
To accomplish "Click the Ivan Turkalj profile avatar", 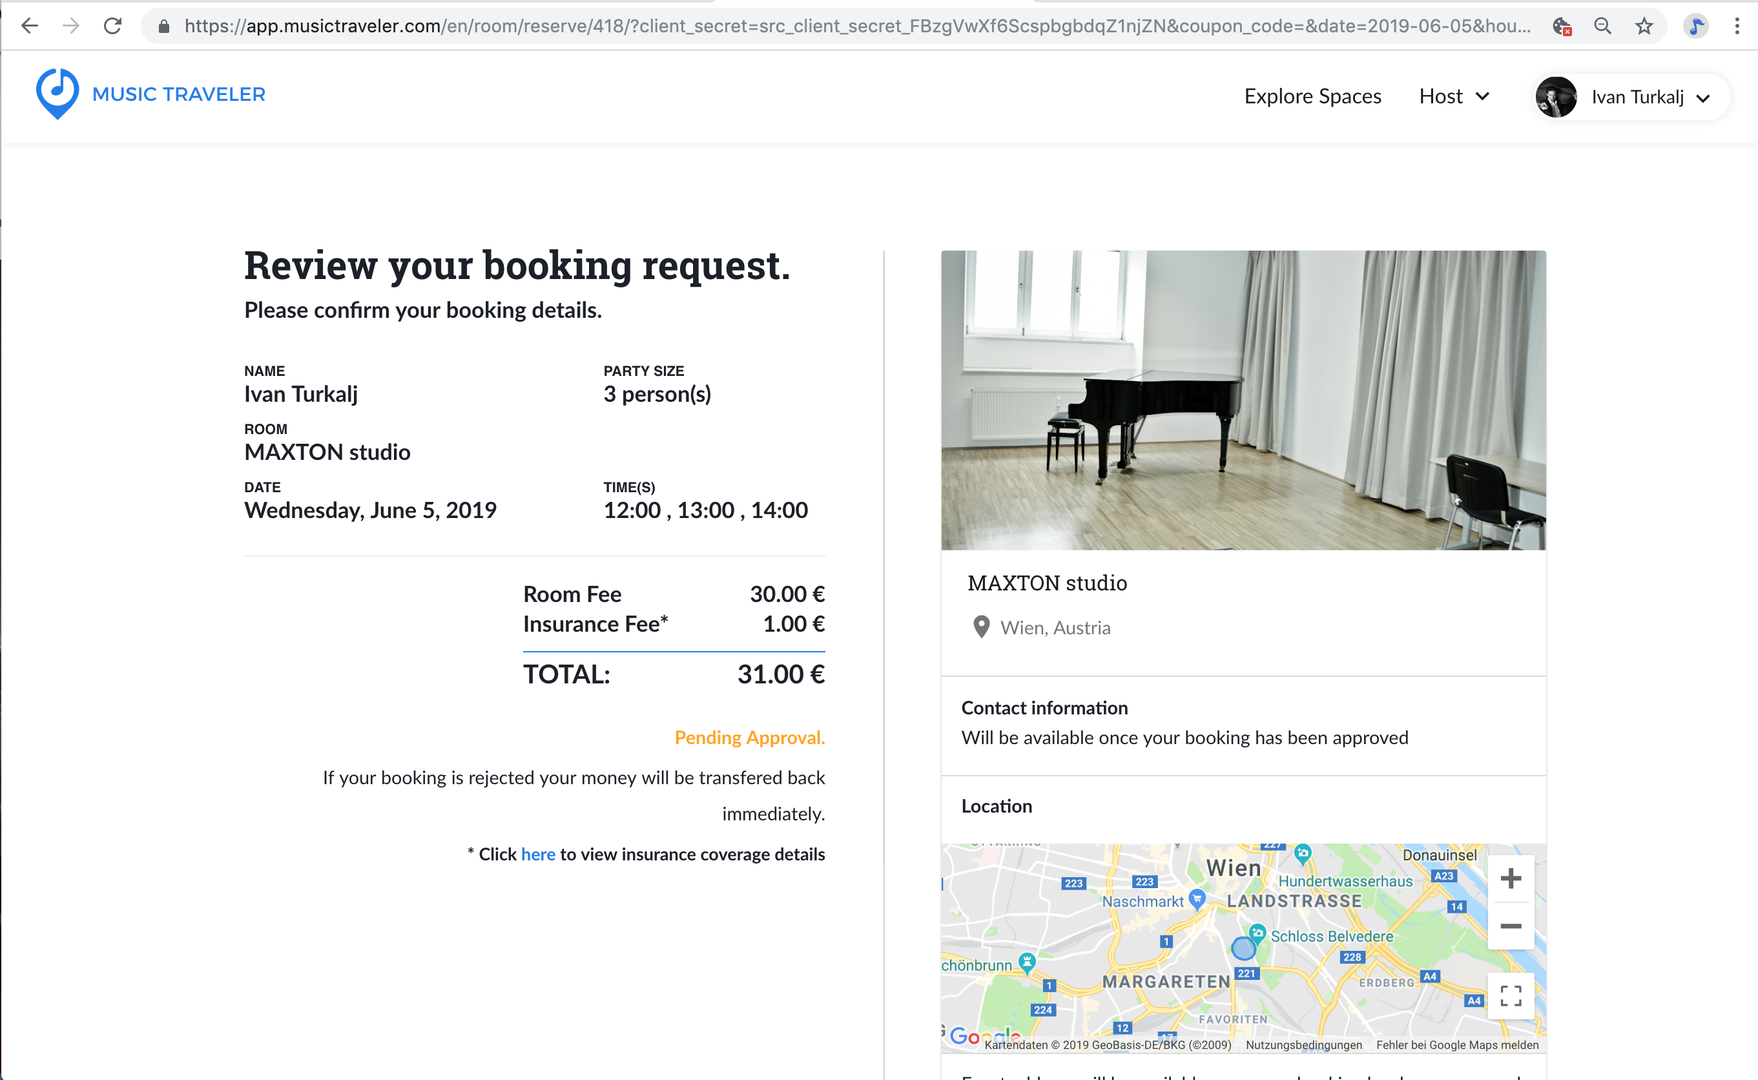I will 1556,97.
